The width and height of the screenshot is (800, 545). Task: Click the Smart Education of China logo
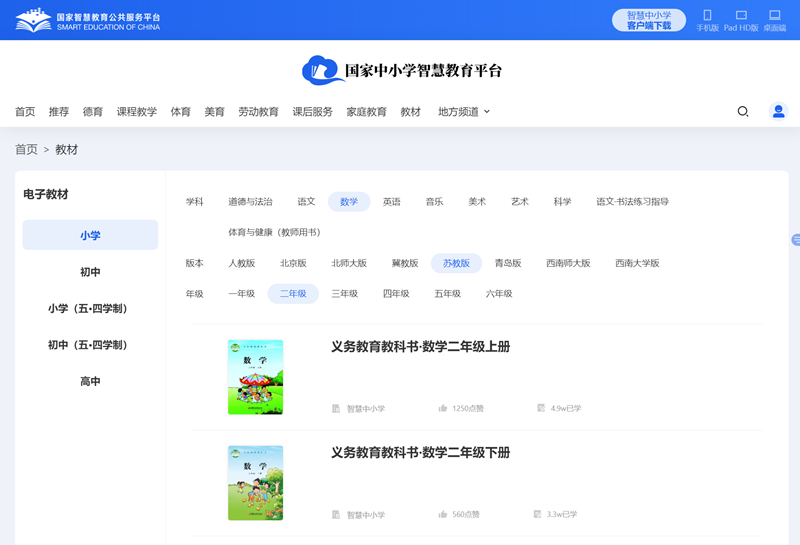tap(88, 20)
